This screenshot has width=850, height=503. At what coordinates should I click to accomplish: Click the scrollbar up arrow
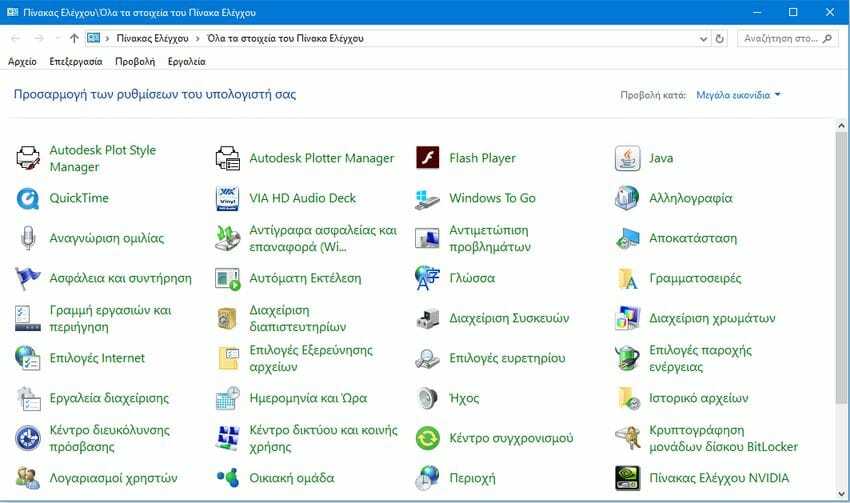point(841,126)
